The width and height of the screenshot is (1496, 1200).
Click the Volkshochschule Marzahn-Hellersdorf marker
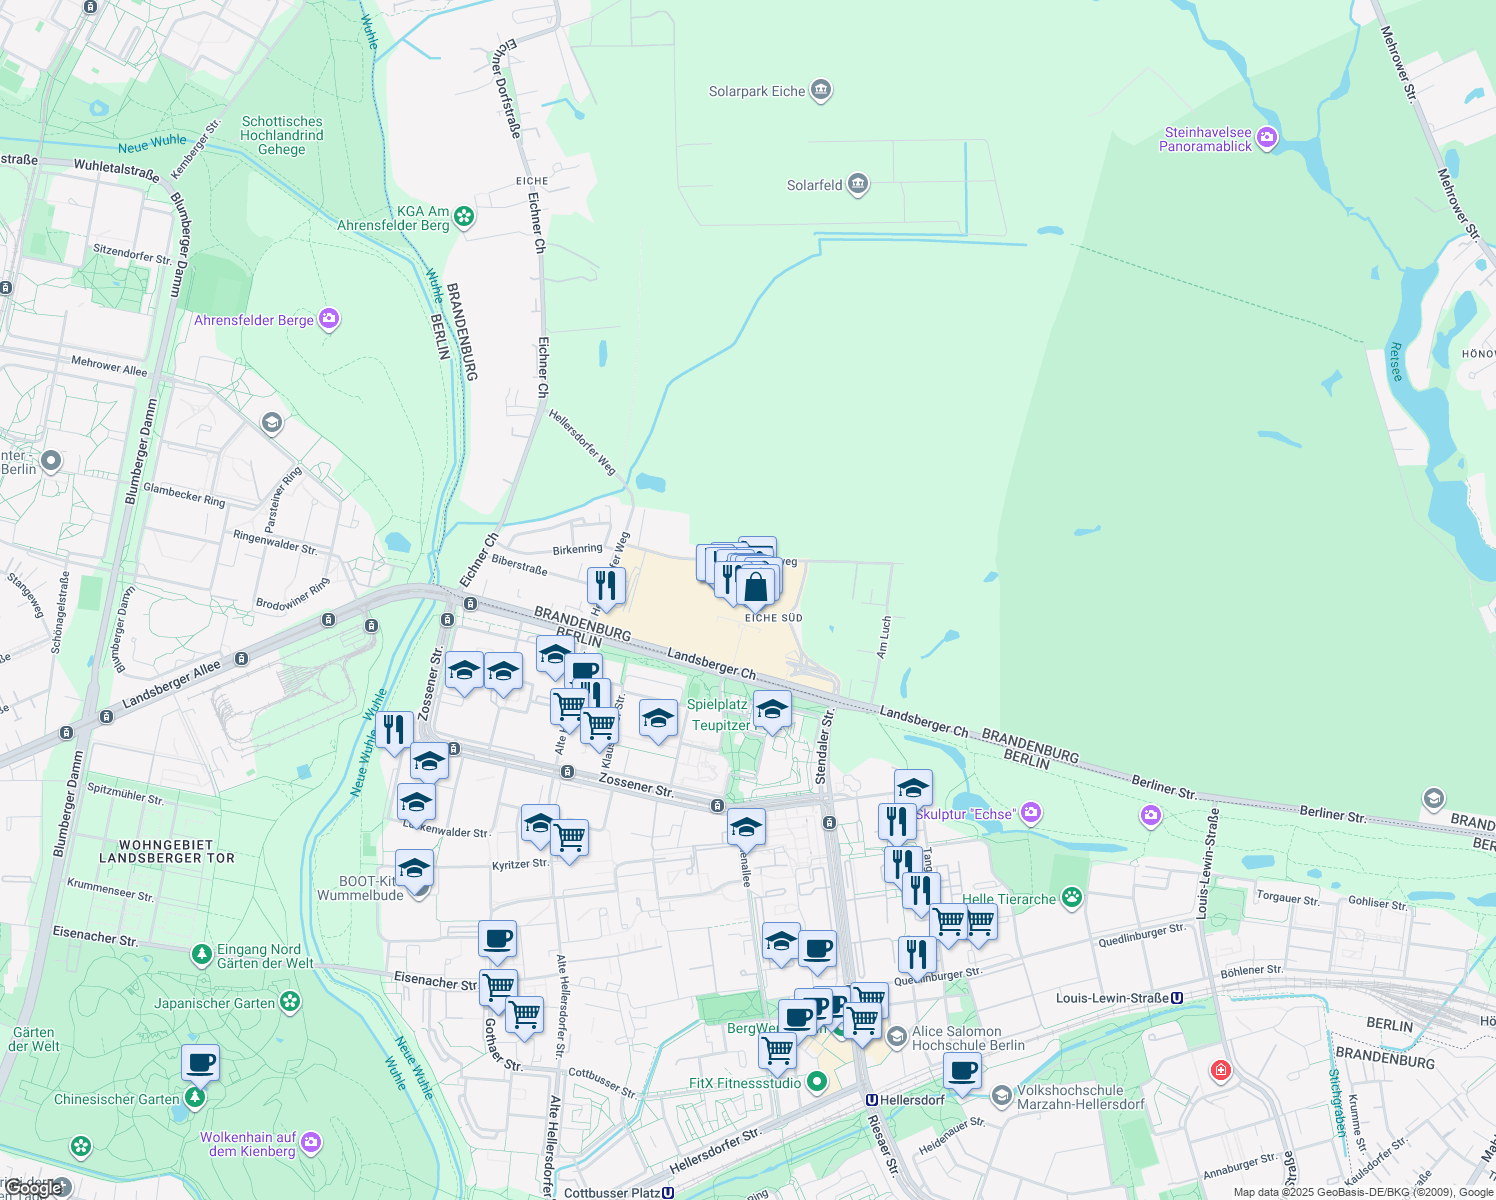coord(1003,1096)
